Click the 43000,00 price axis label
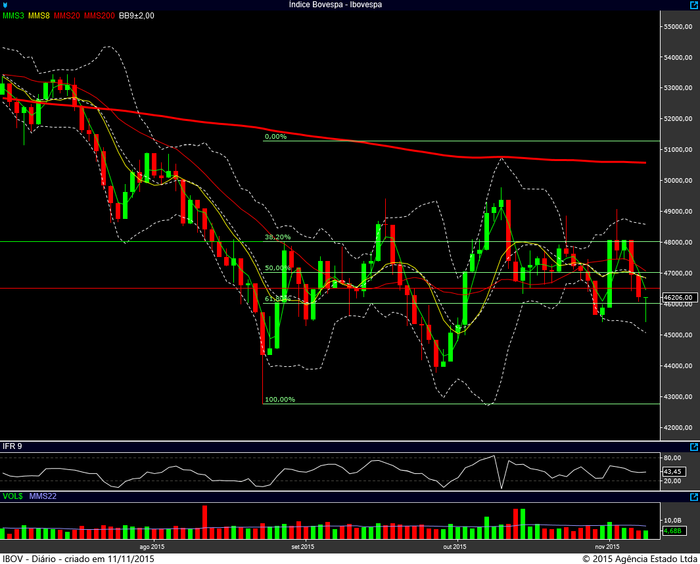This screenshot has height=564, width=700. click(x=678, y=397)
